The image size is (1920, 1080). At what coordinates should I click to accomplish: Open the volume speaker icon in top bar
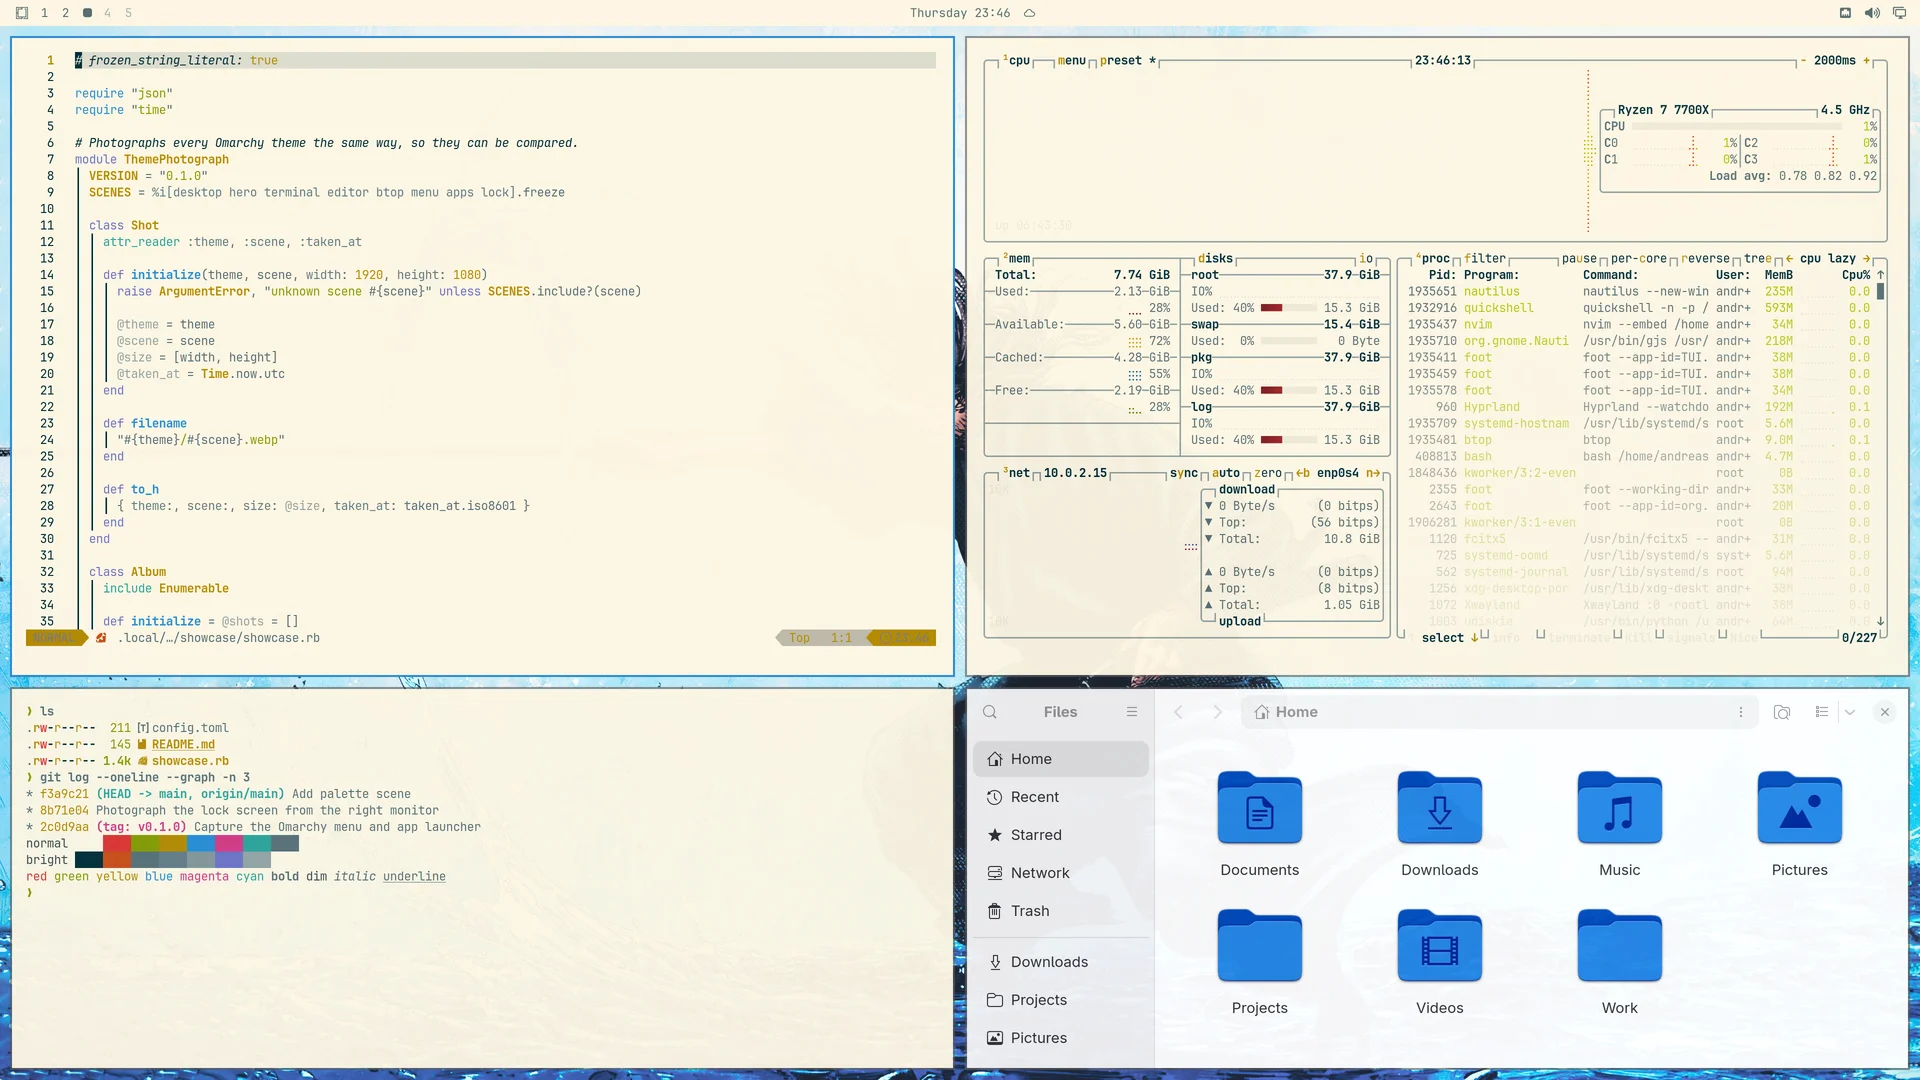pos(1872,13)
